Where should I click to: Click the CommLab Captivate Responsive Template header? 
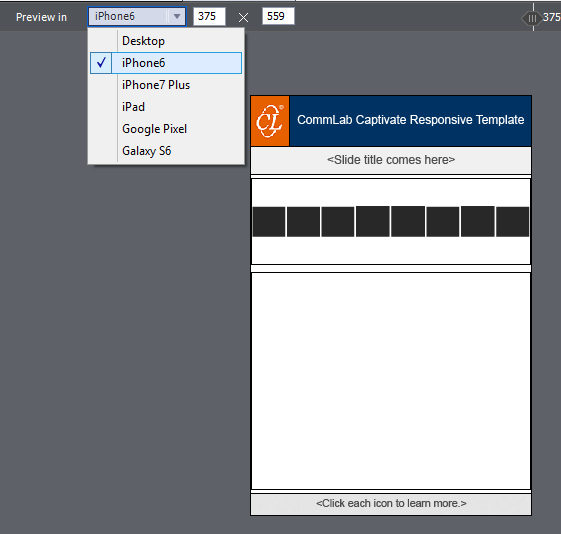point(410,120)
